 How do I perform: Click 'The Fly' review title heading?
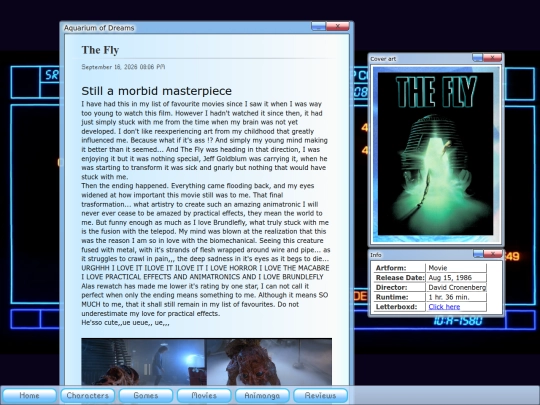point(100,50)
